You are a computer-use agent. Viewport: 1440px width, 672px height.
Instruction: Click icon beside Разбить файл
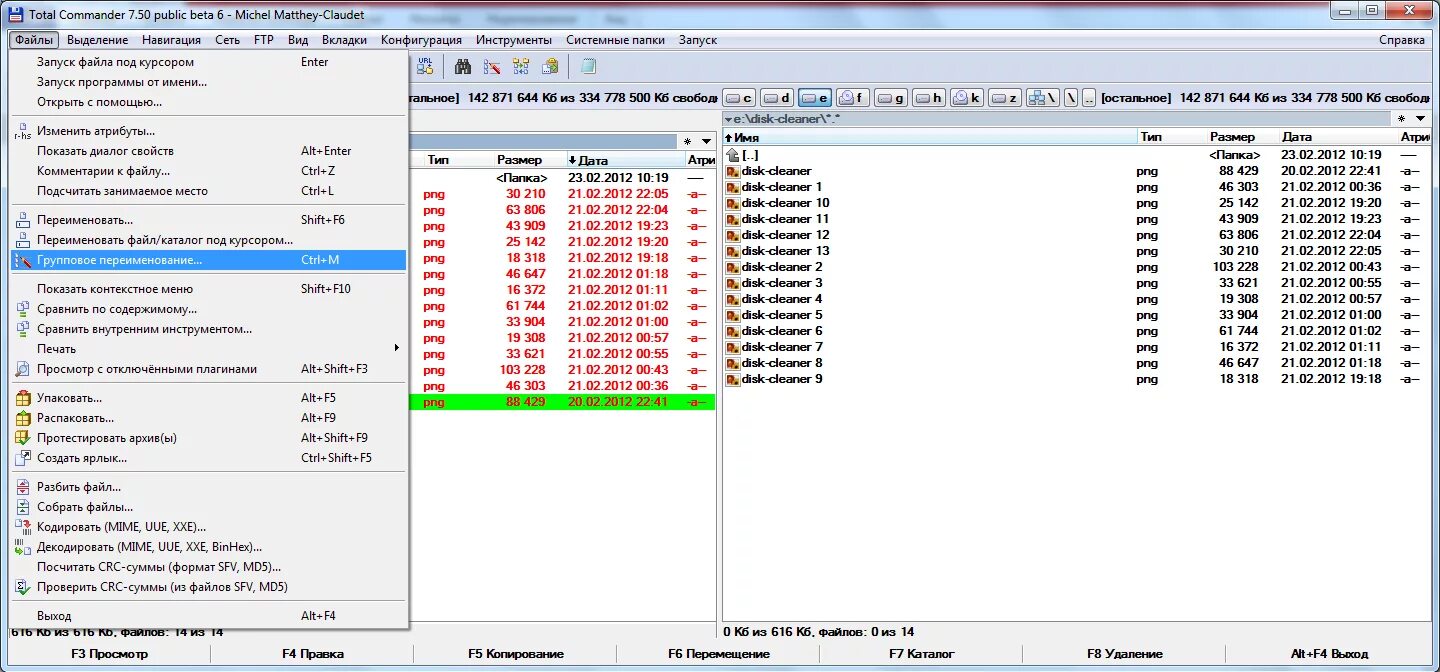tap(23, 487)
